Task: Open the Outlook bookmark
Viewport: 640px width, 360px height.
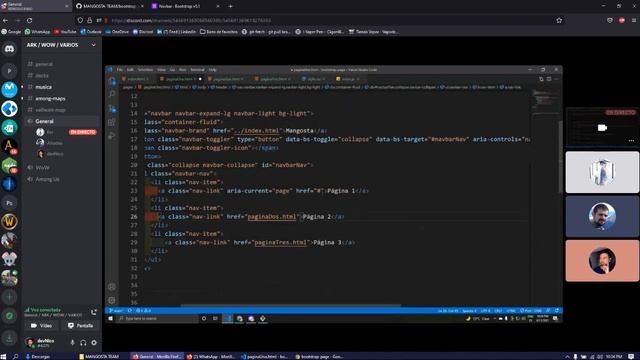Action: 91,31
